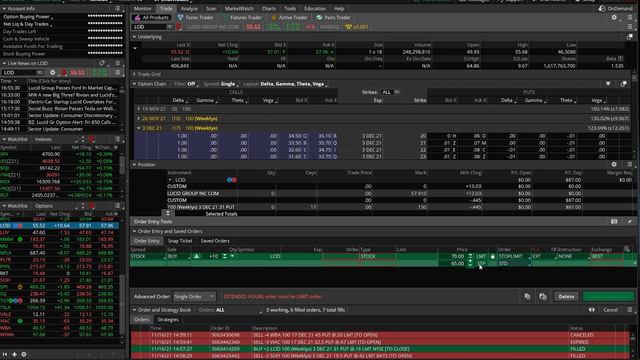
Task: Switch to the Monitor tab
Action: (x=142, y=9)
